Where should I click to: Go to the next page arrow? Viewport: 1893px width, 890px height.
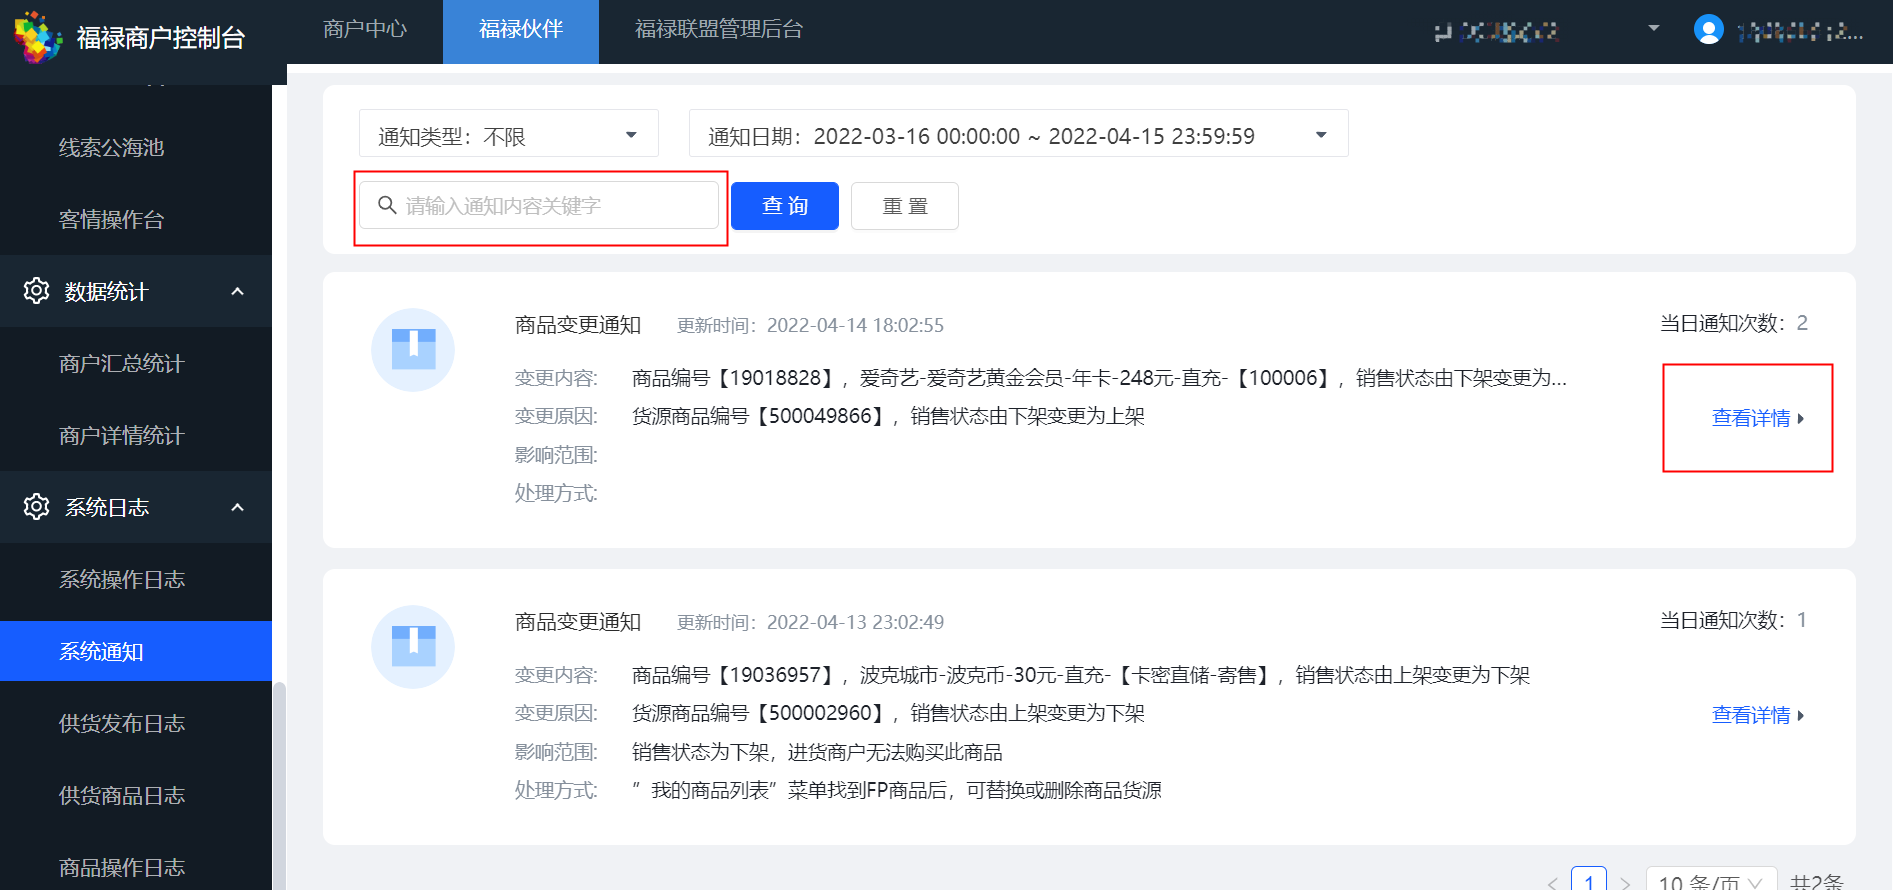(x=1625, y=882)
